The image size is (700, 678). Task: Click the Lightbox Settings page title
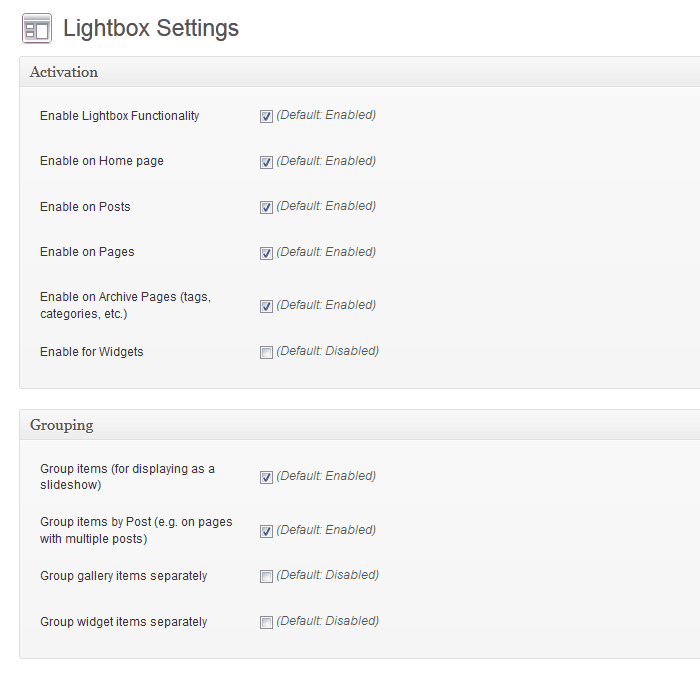coord(151,28)
